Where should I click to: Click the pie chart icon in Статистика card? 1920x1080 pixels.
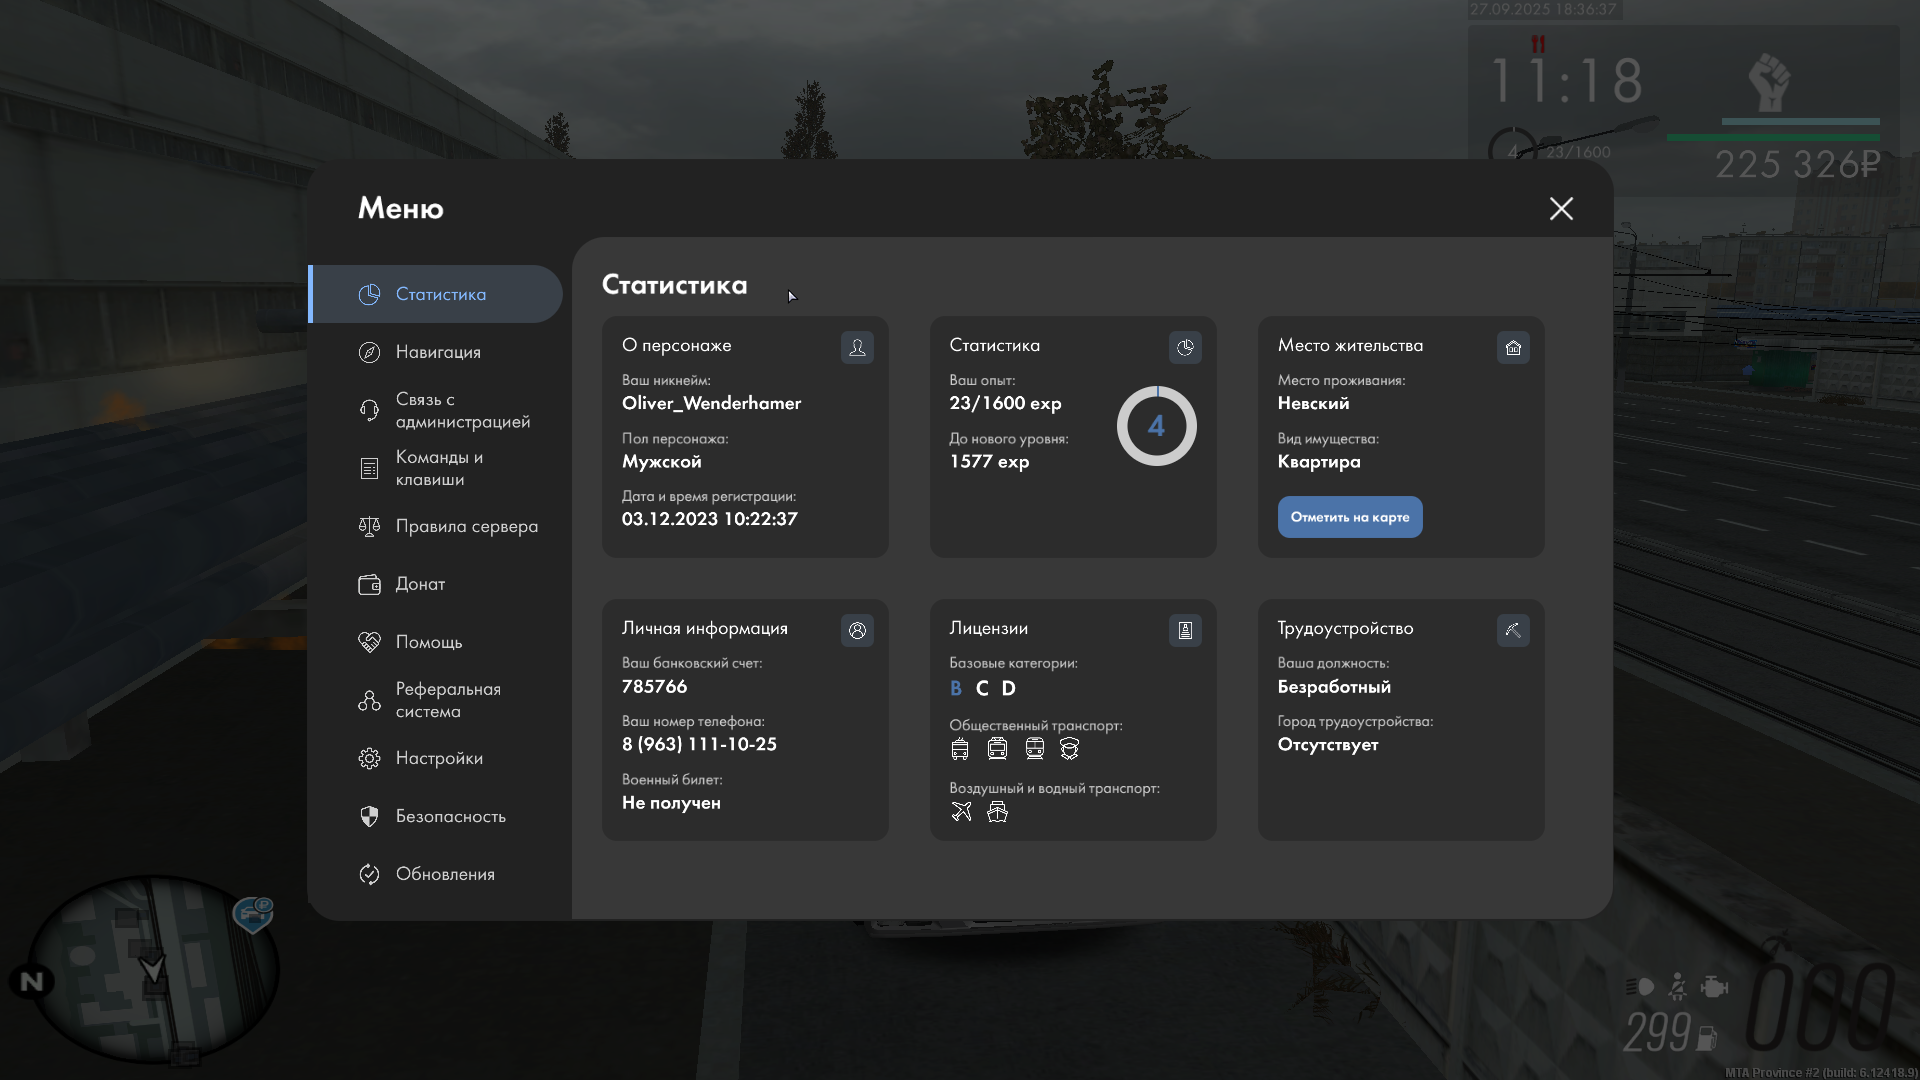pos(1185,347)
